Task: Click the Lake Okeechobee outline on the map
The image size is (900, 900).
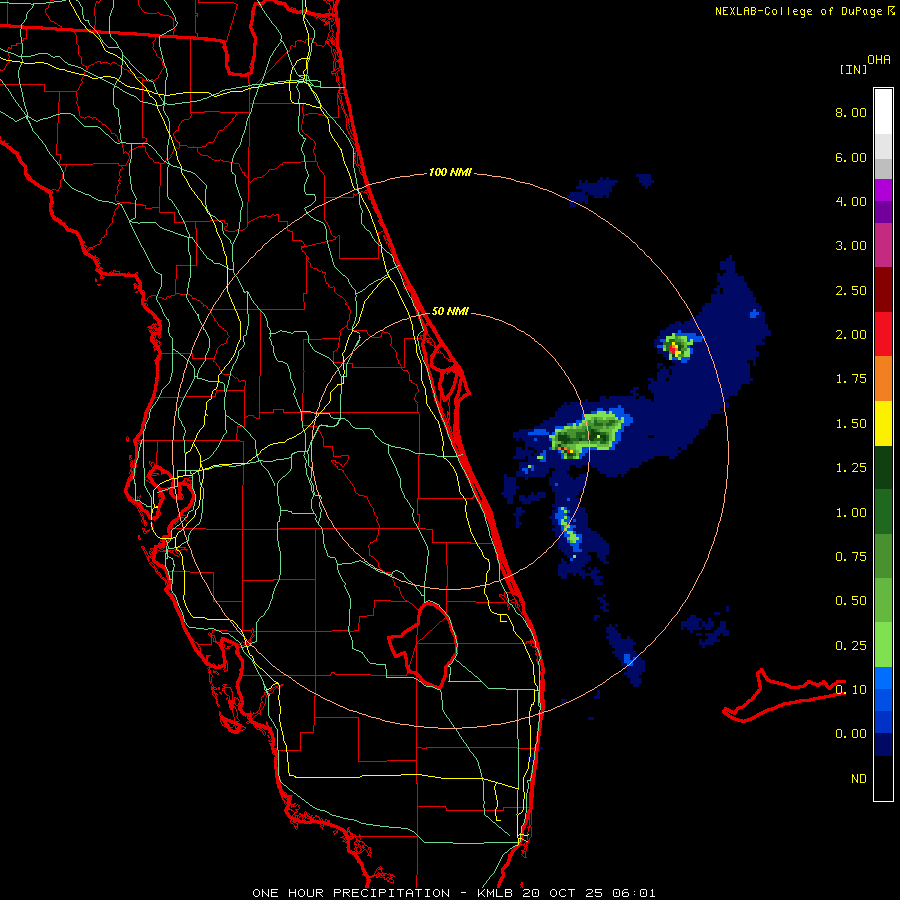Action: point(424,646)
